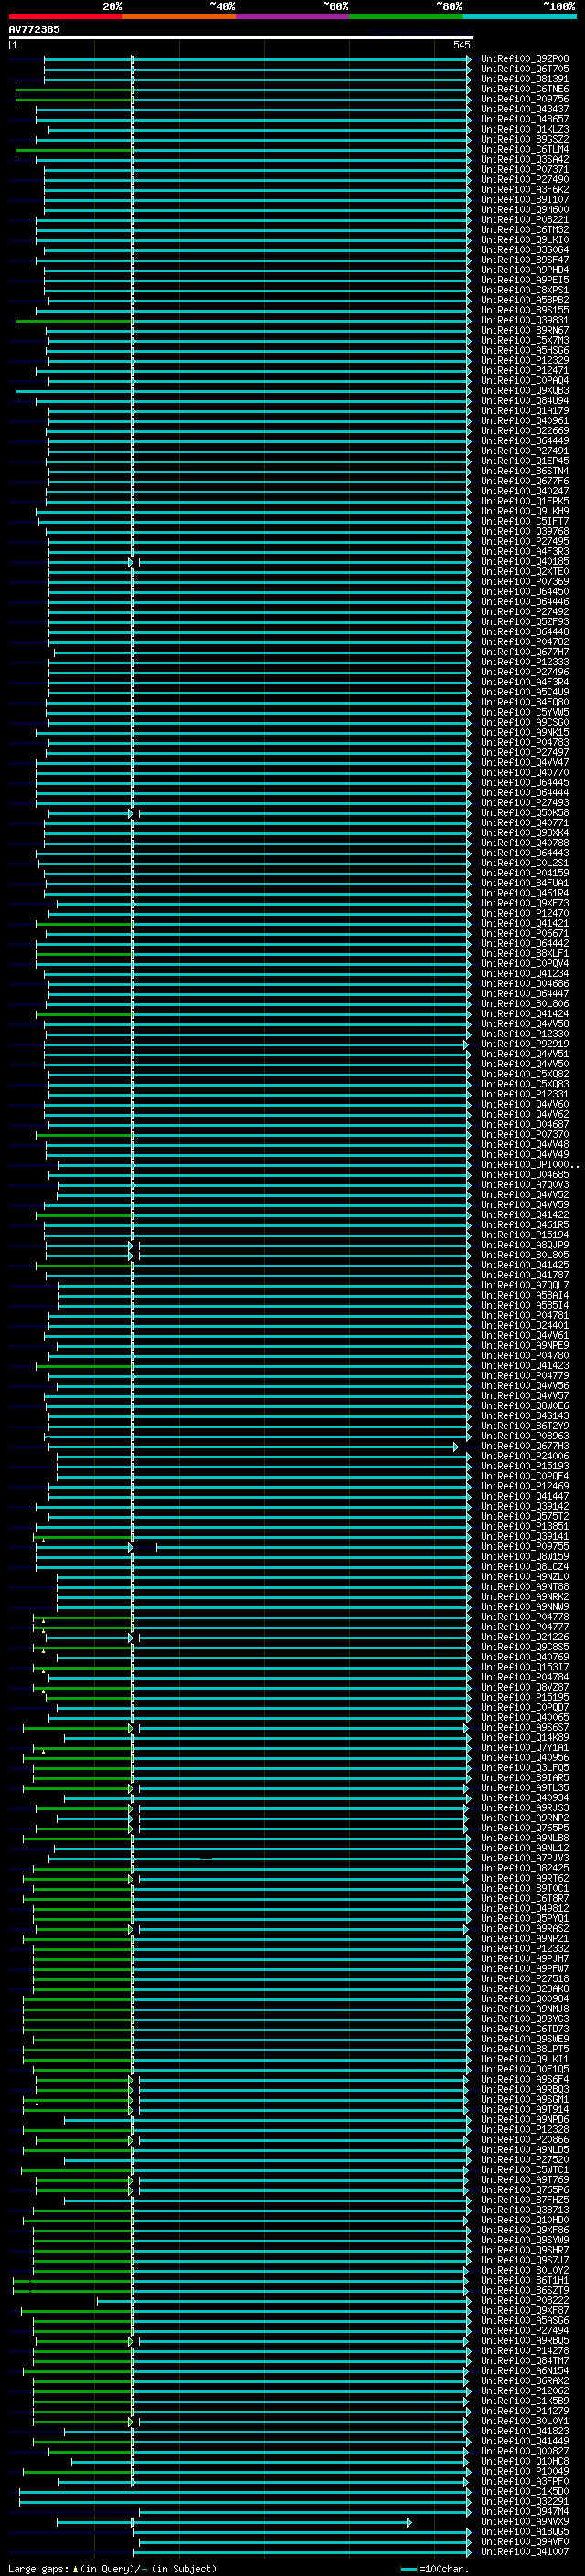Open hit UniRef100_Q6T705

tap(525, 69)
